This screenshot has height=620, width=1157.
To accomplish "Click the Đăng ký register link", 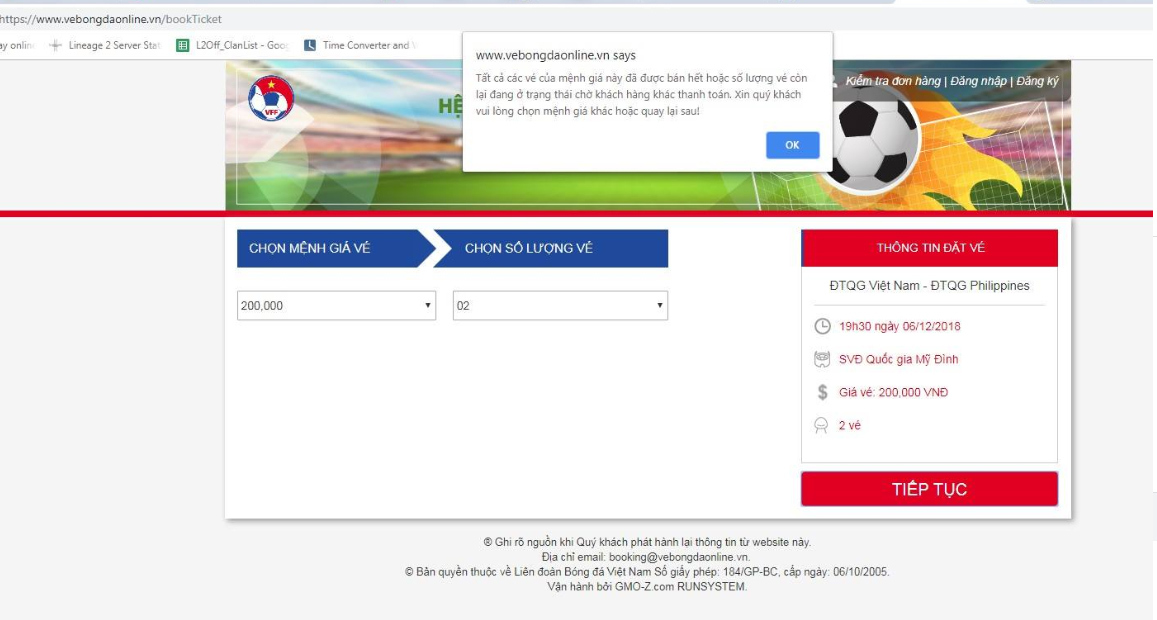I will 1037,81.
